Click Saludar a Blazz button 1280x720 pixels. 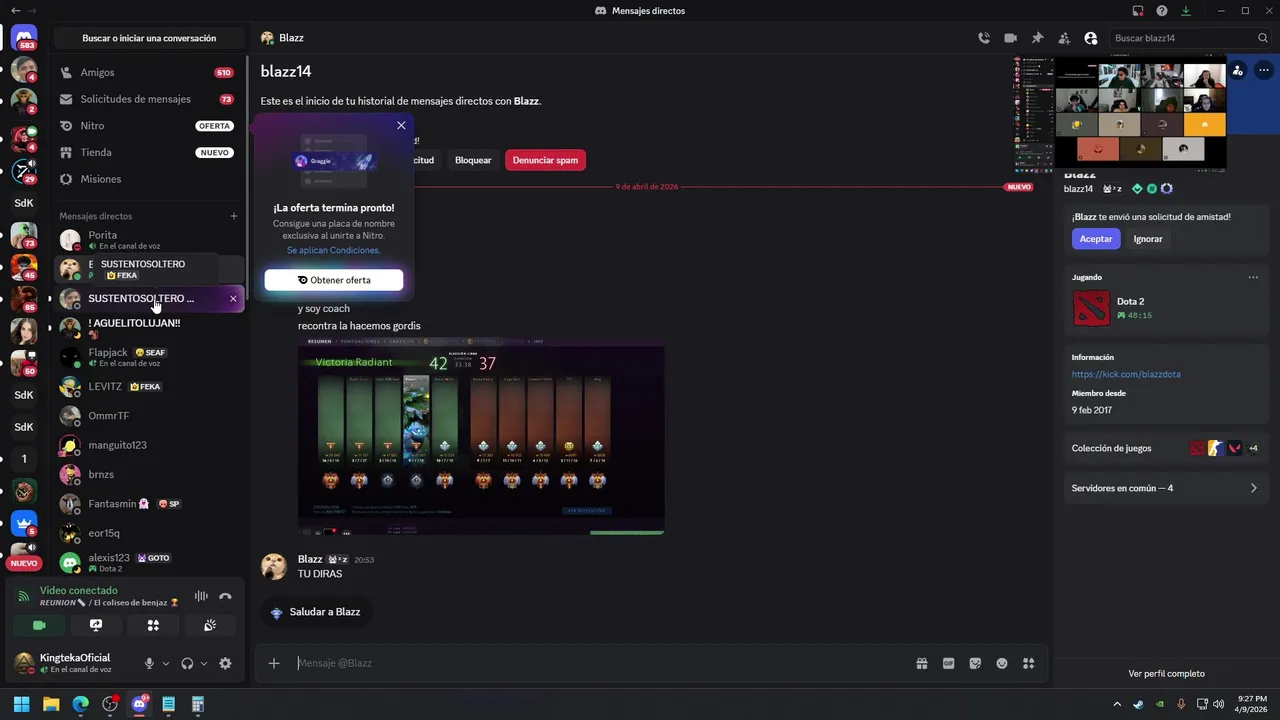click(315, 612)
